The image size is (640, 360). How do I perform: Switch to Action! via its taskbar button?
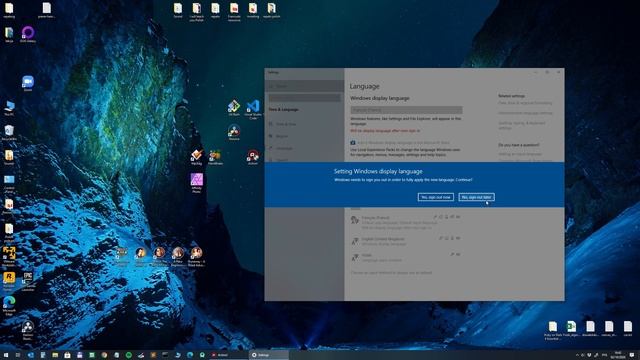pyautogui.click(x=229, y=355)
